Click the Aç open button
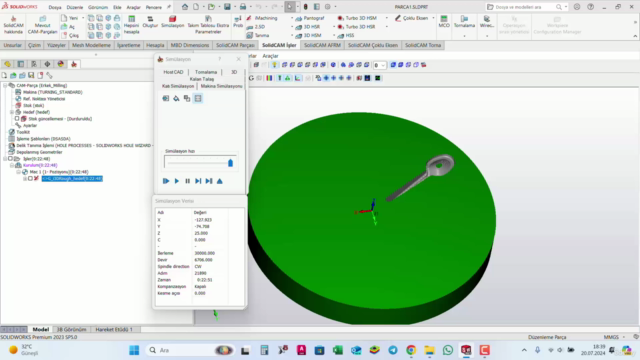This screenshot has width=640, height=360. (68, 27)
